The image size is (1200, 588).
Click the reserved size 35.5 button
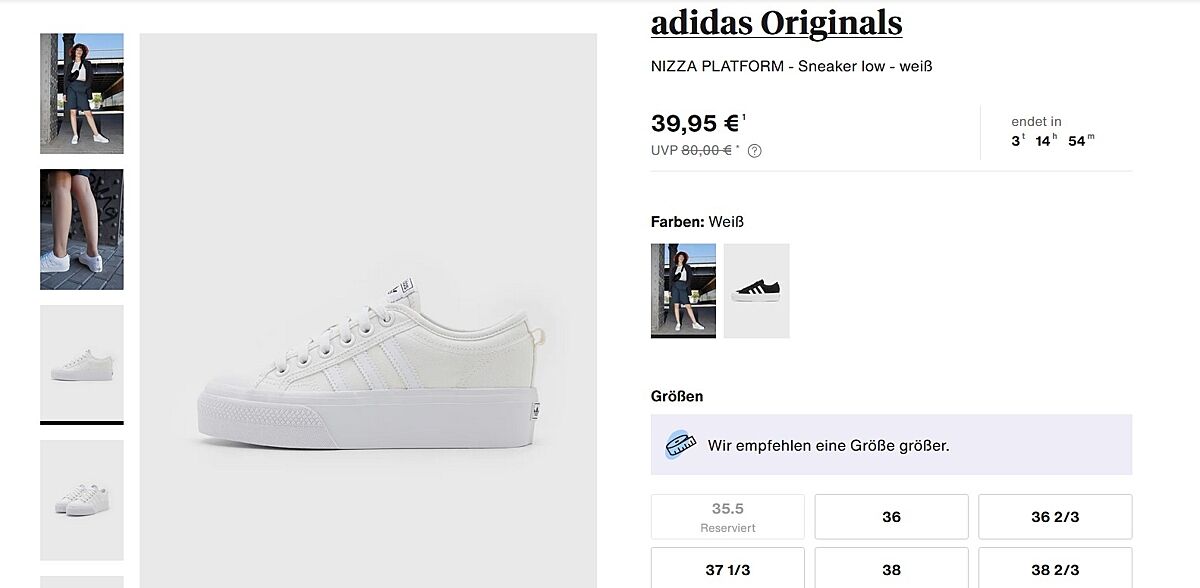[727, 517]
